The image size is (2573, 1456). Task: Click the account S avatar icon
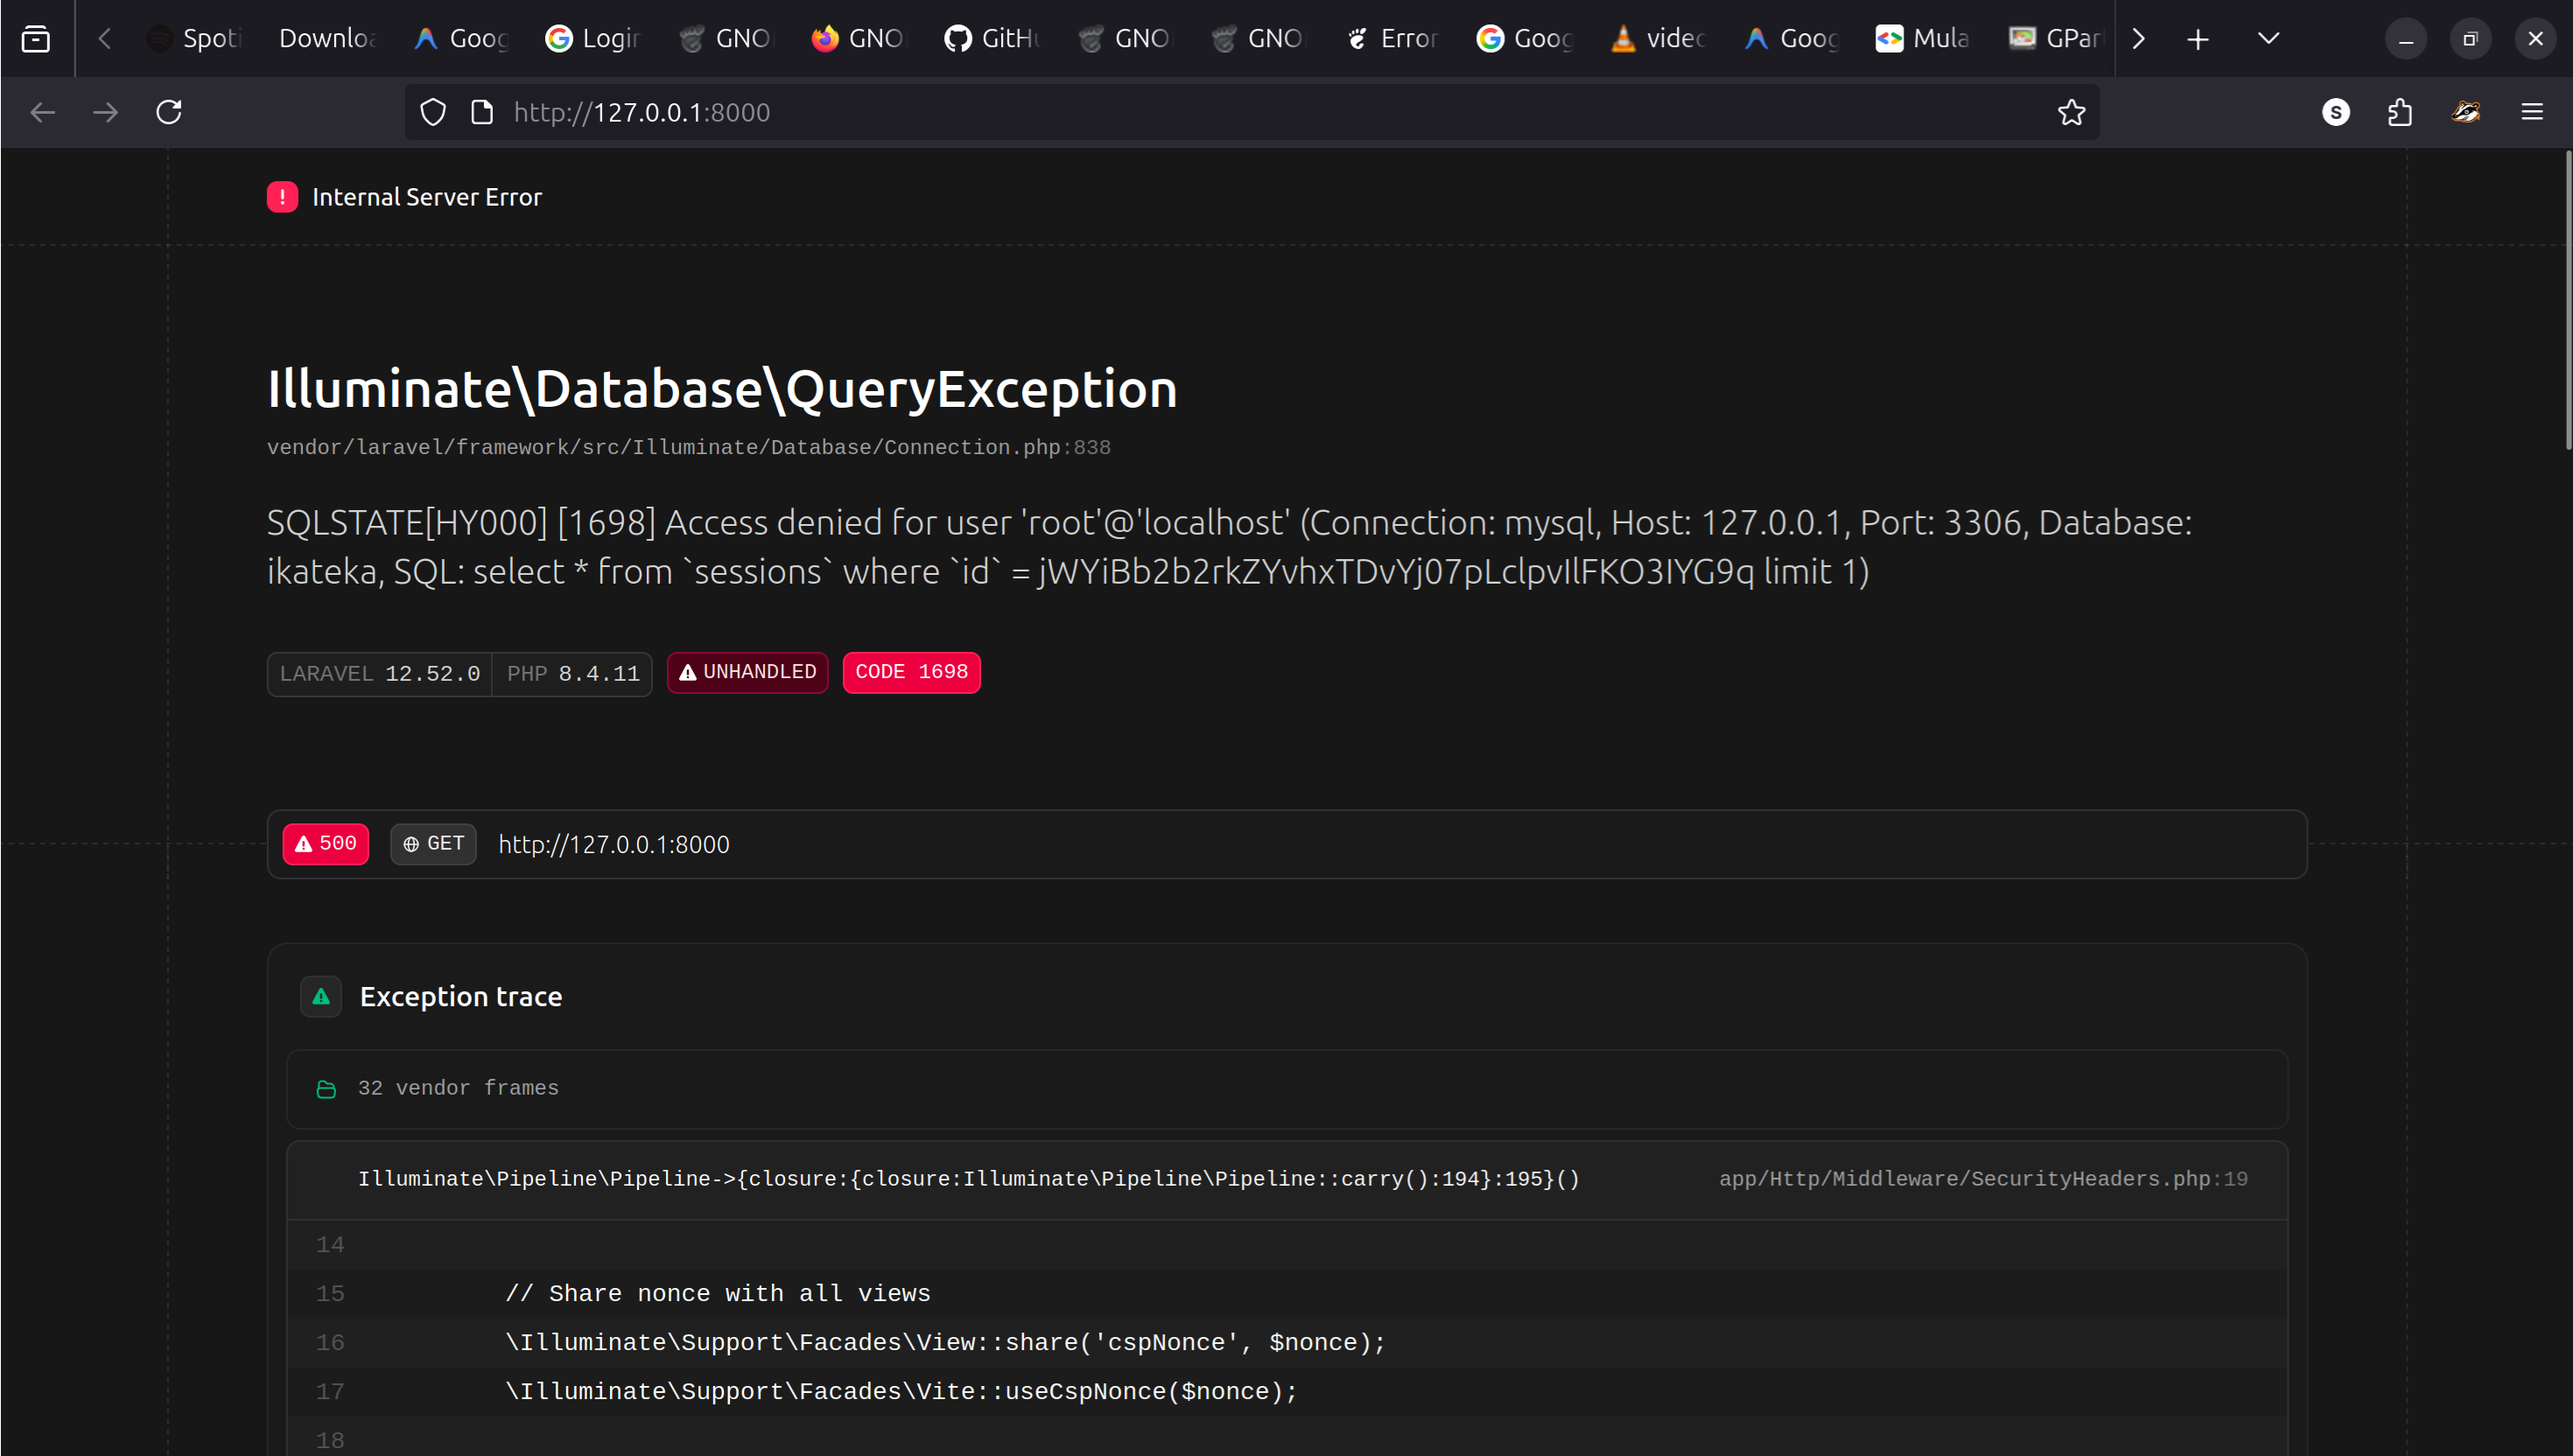pyautogui.click(x=2335, y=112)
